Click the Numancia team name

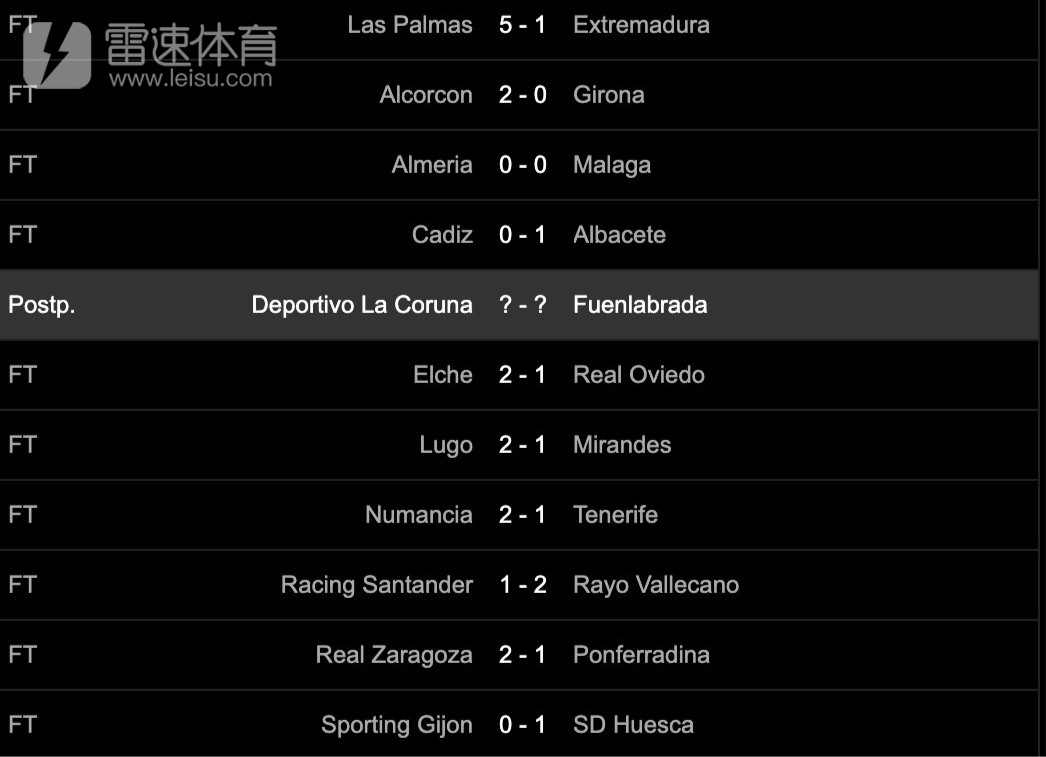(418, 515)
